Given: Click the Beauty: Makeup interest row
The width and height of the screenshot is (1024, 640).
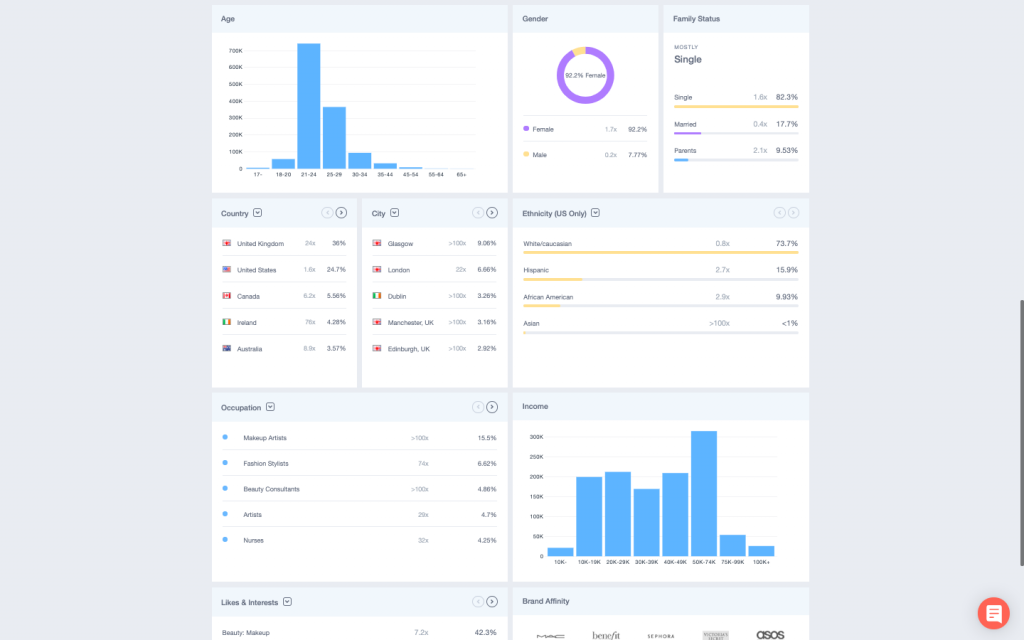Looking at the screenshot, I should 359,632.
